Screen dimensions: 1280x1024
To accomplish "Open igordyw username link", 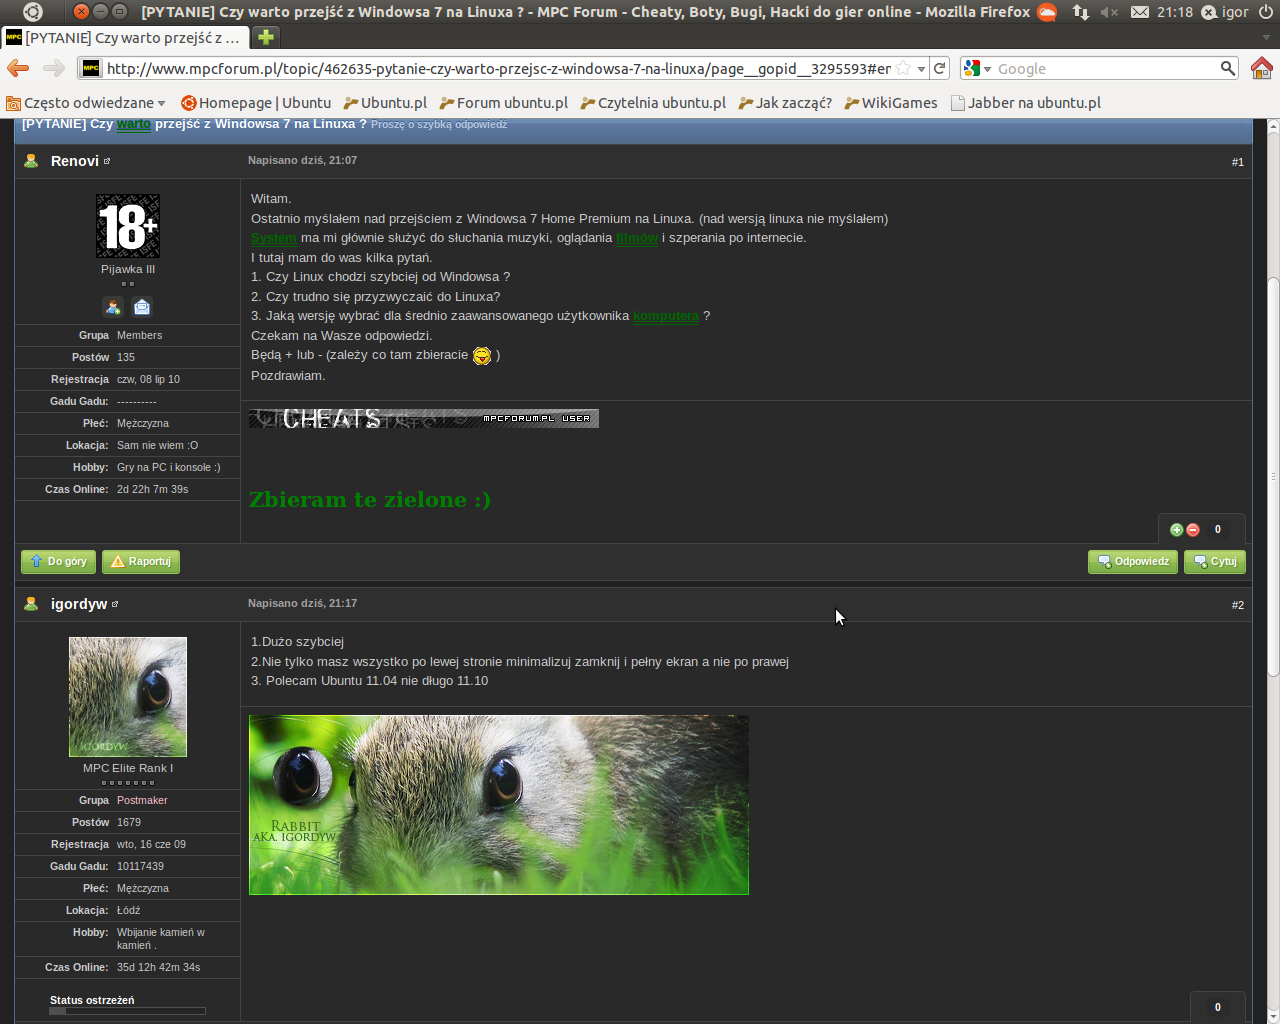I will click(x=79, y=604).
